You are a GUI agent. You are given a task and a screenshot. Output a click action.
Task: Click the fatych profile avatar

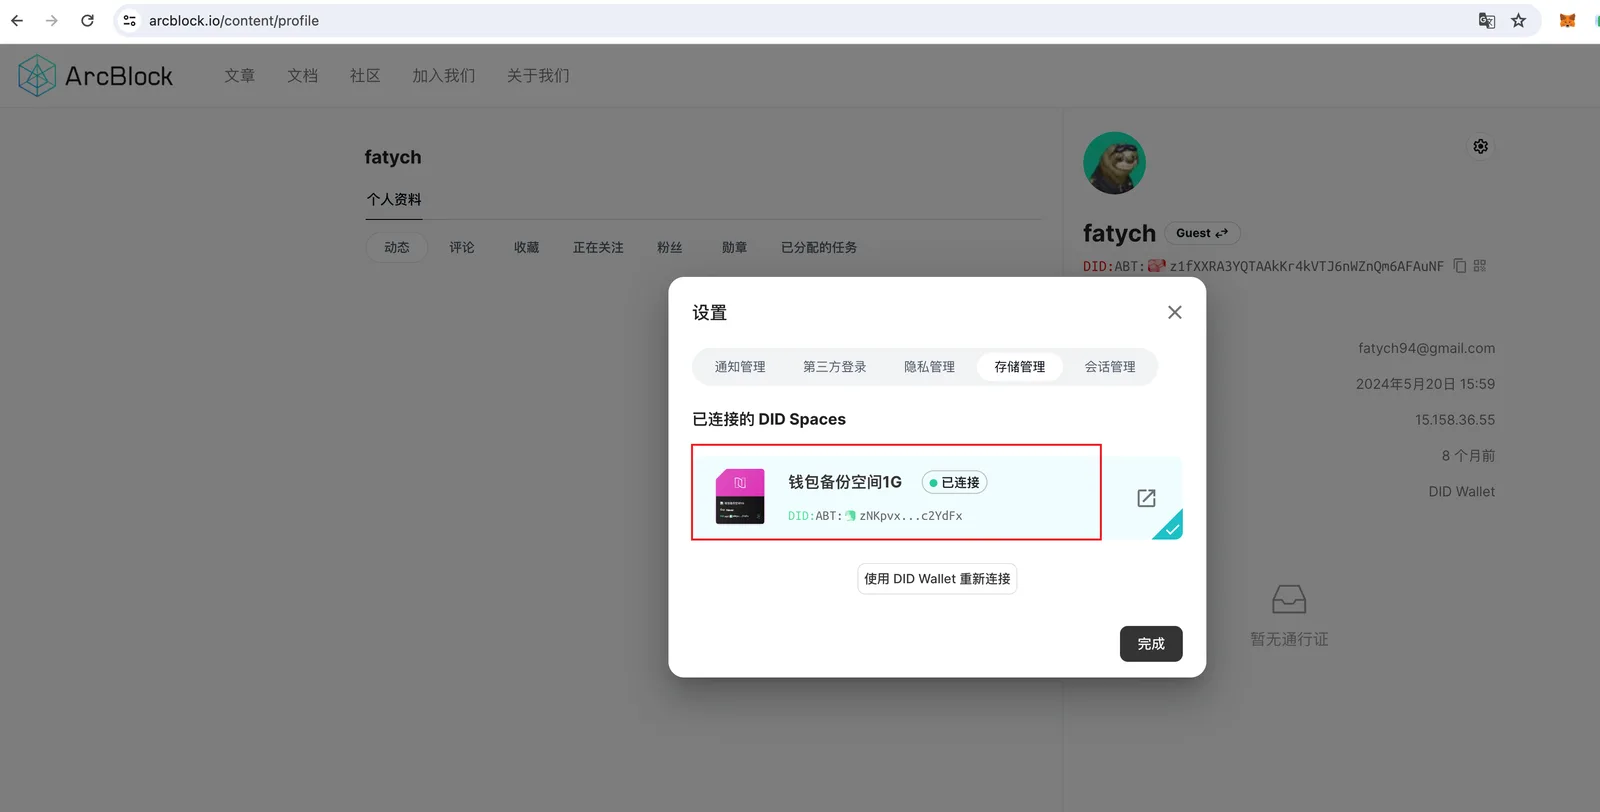(1114, 163)
